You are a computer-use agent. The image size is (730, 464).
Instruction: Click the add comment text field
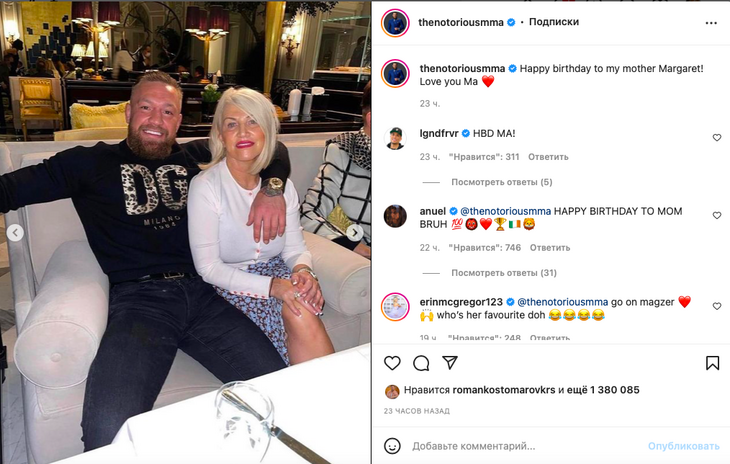[x=520, y=446]
